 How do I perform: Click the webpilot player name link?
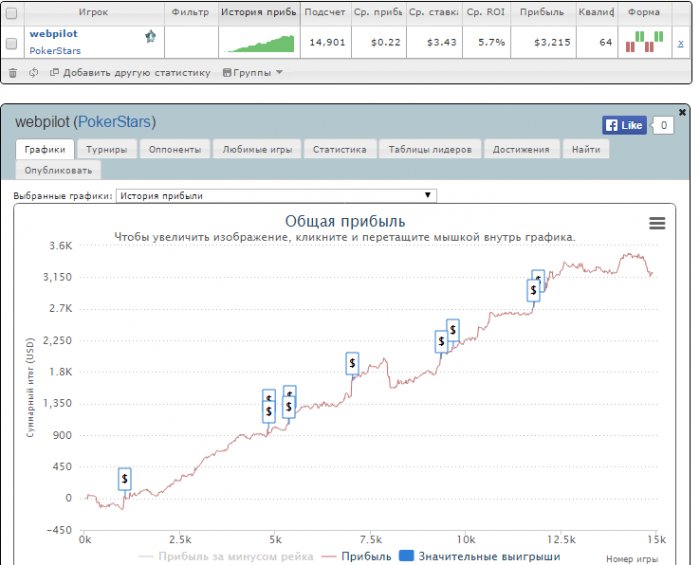[54, 33]
